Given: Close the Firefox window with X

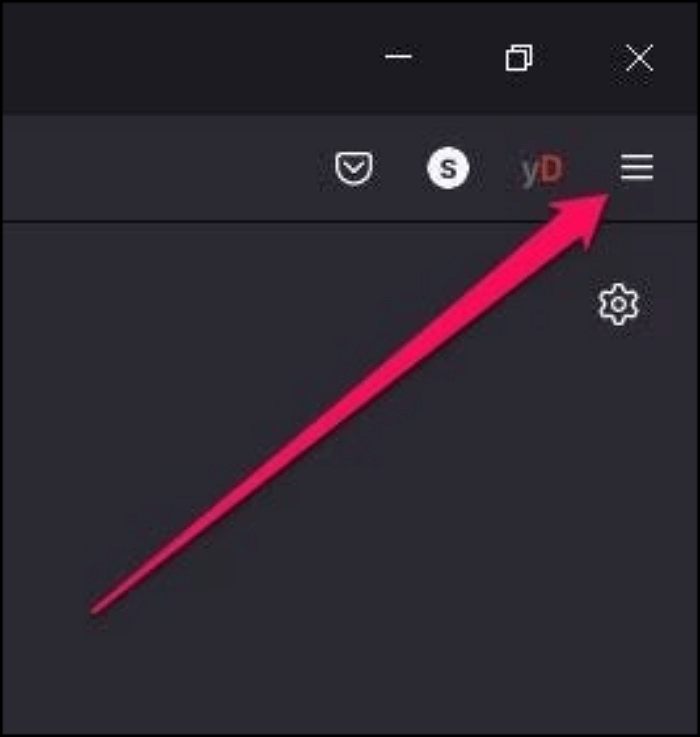Looking at the screenshot, I should point(639,58).
